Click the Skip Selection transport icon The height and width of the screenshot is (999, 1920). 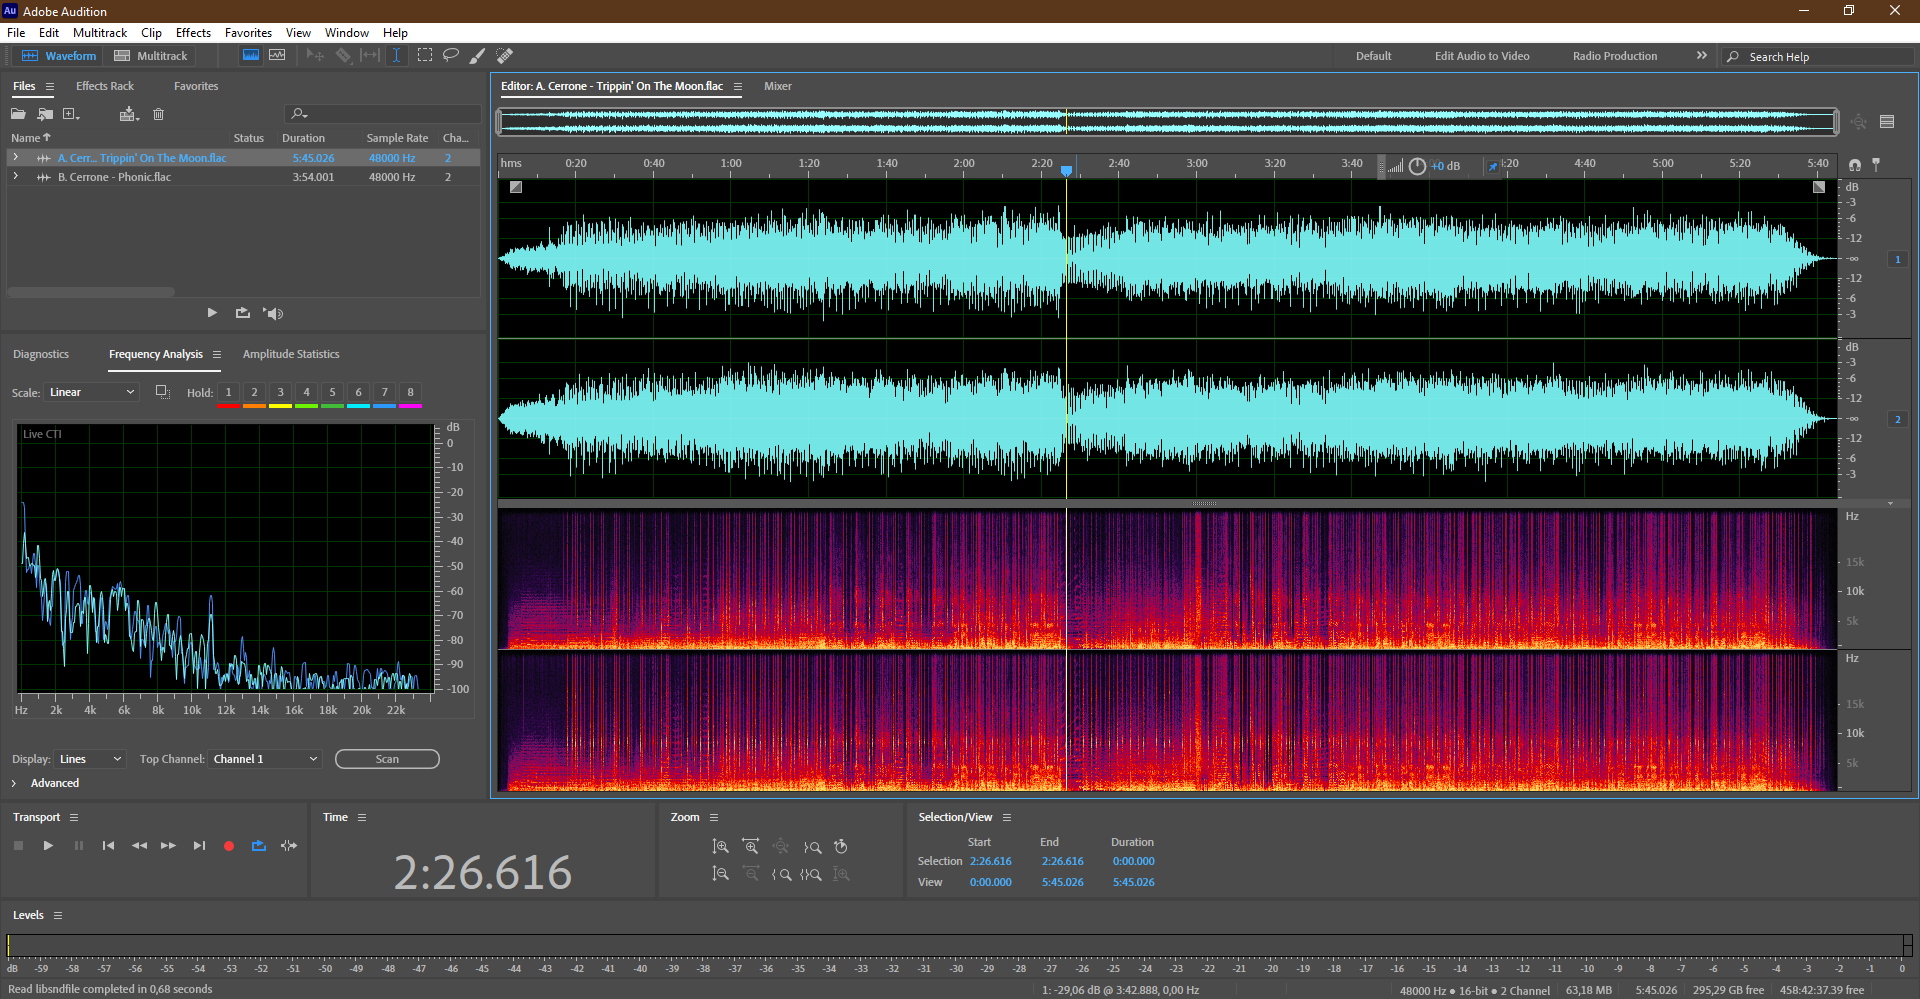289,846
